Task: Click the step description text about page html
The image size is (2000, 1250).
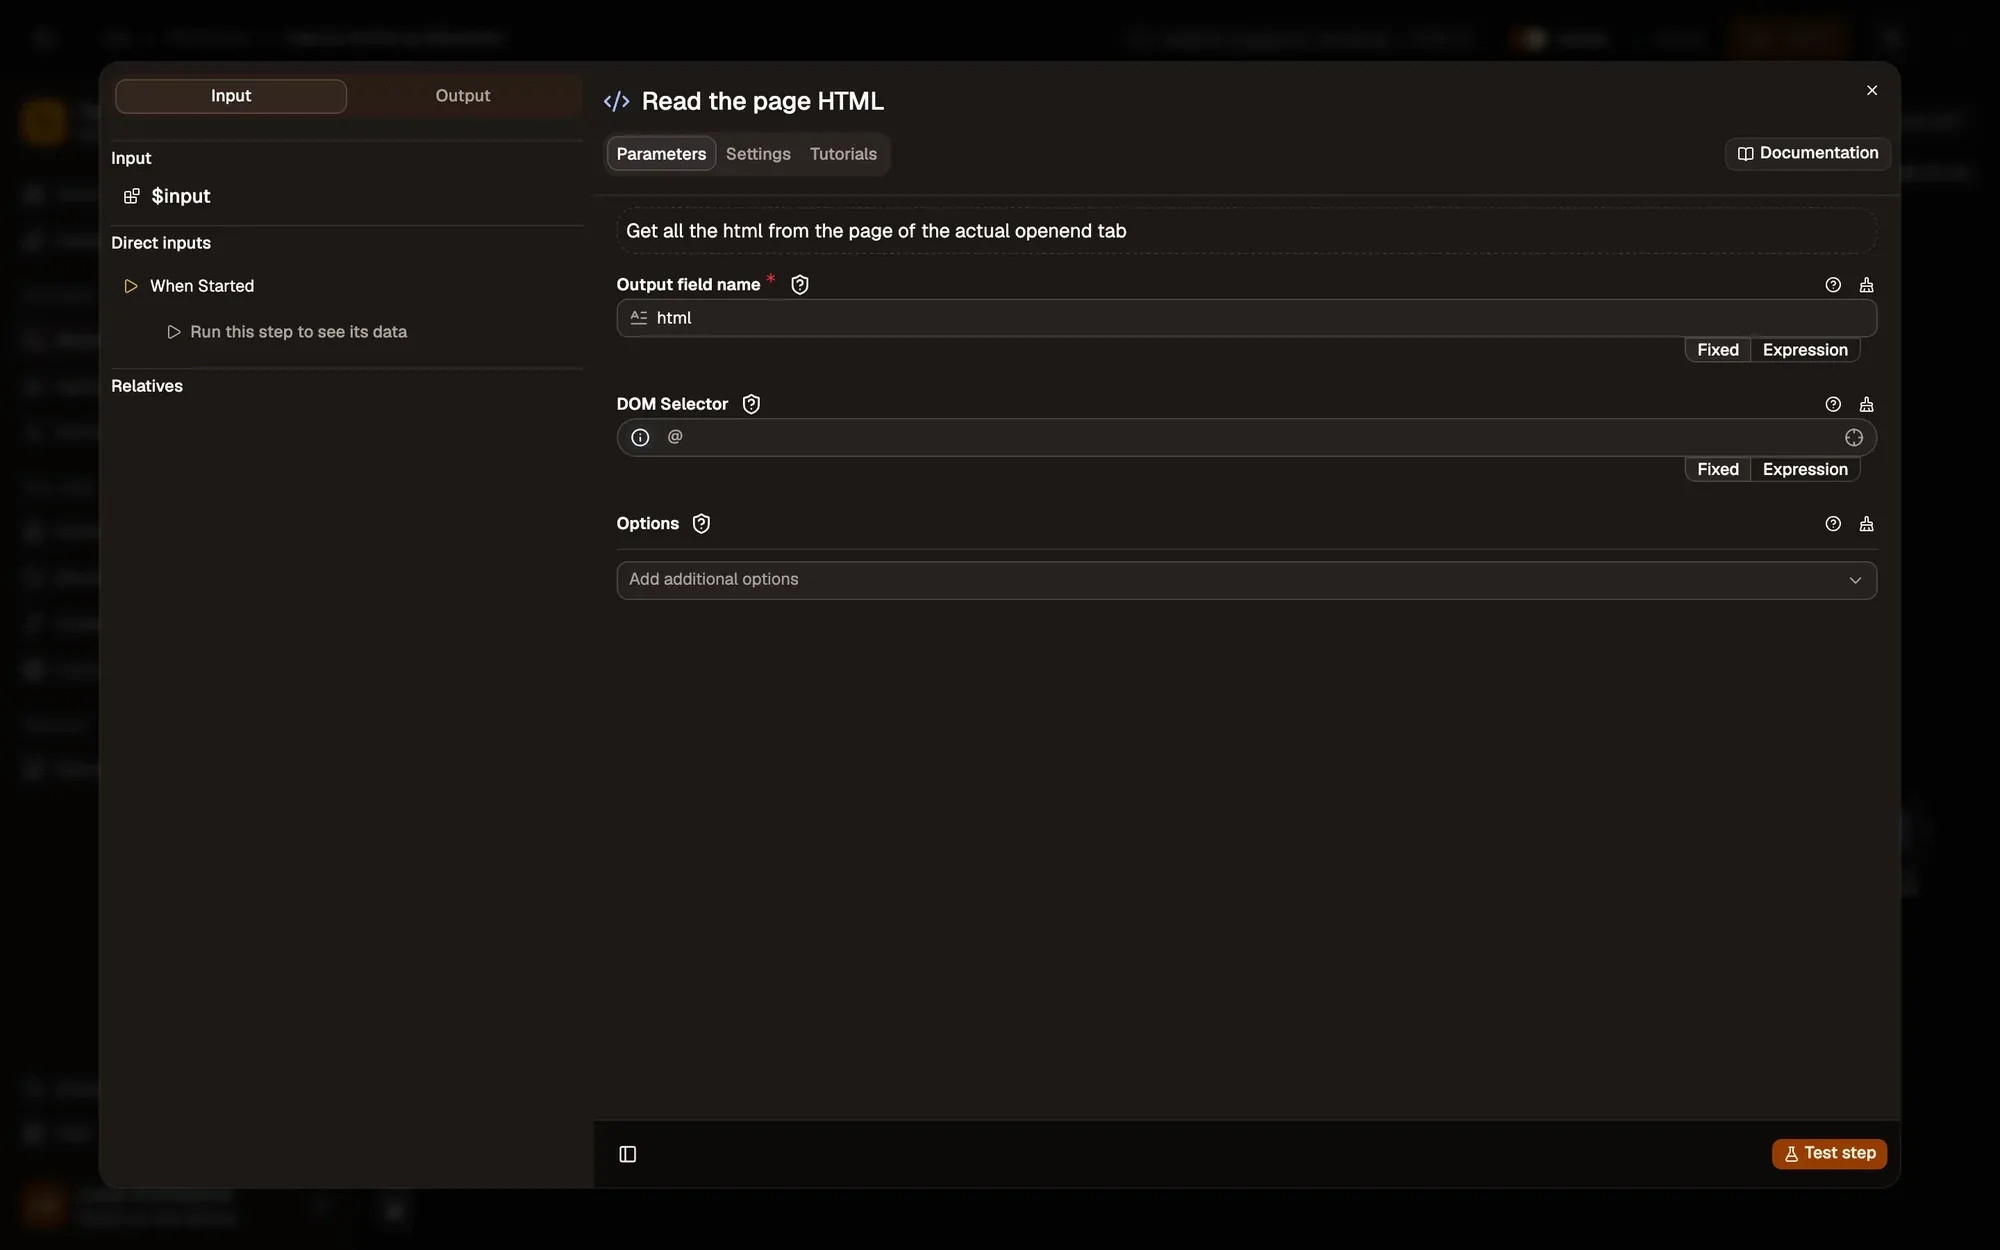Action: [x=876, y=231]
